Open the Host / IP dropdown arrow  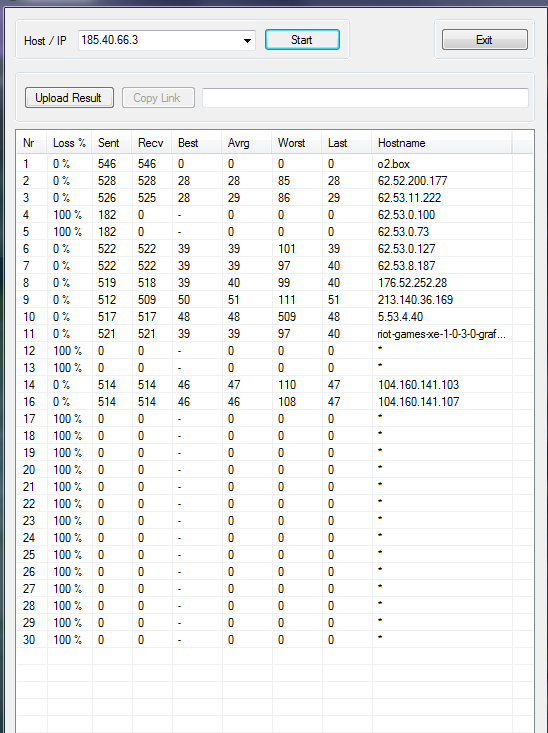click(247, 41)
